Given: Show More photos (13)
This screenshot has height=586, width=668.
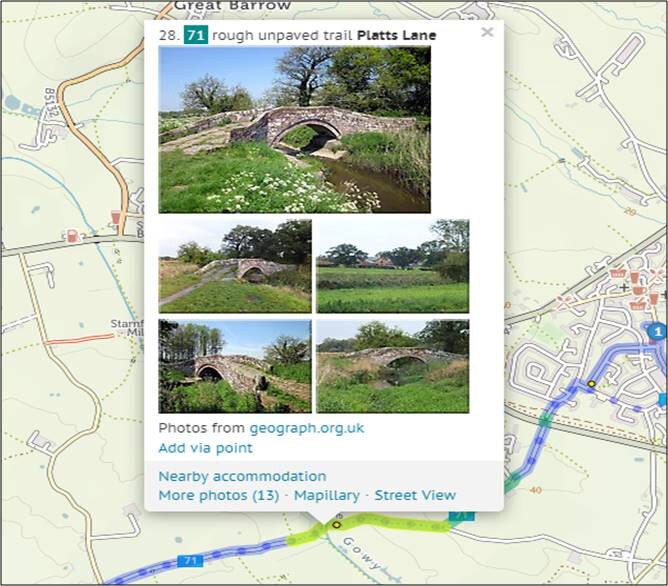Looking at the screenshot, I should (218, 495).
